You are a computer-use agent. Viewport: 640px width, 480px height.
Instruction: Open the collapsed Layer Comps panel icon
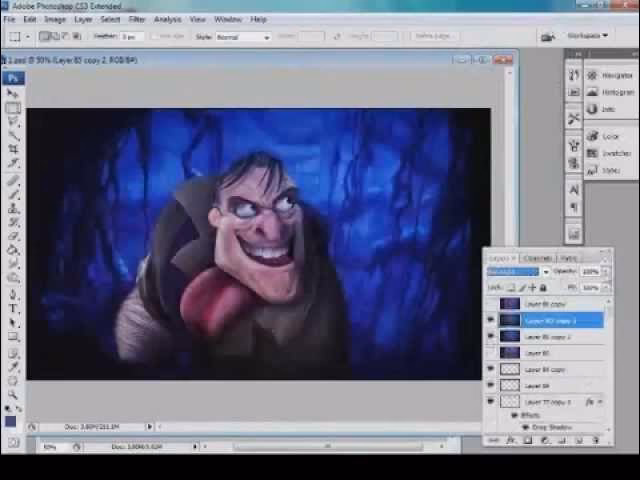(573, 234)
